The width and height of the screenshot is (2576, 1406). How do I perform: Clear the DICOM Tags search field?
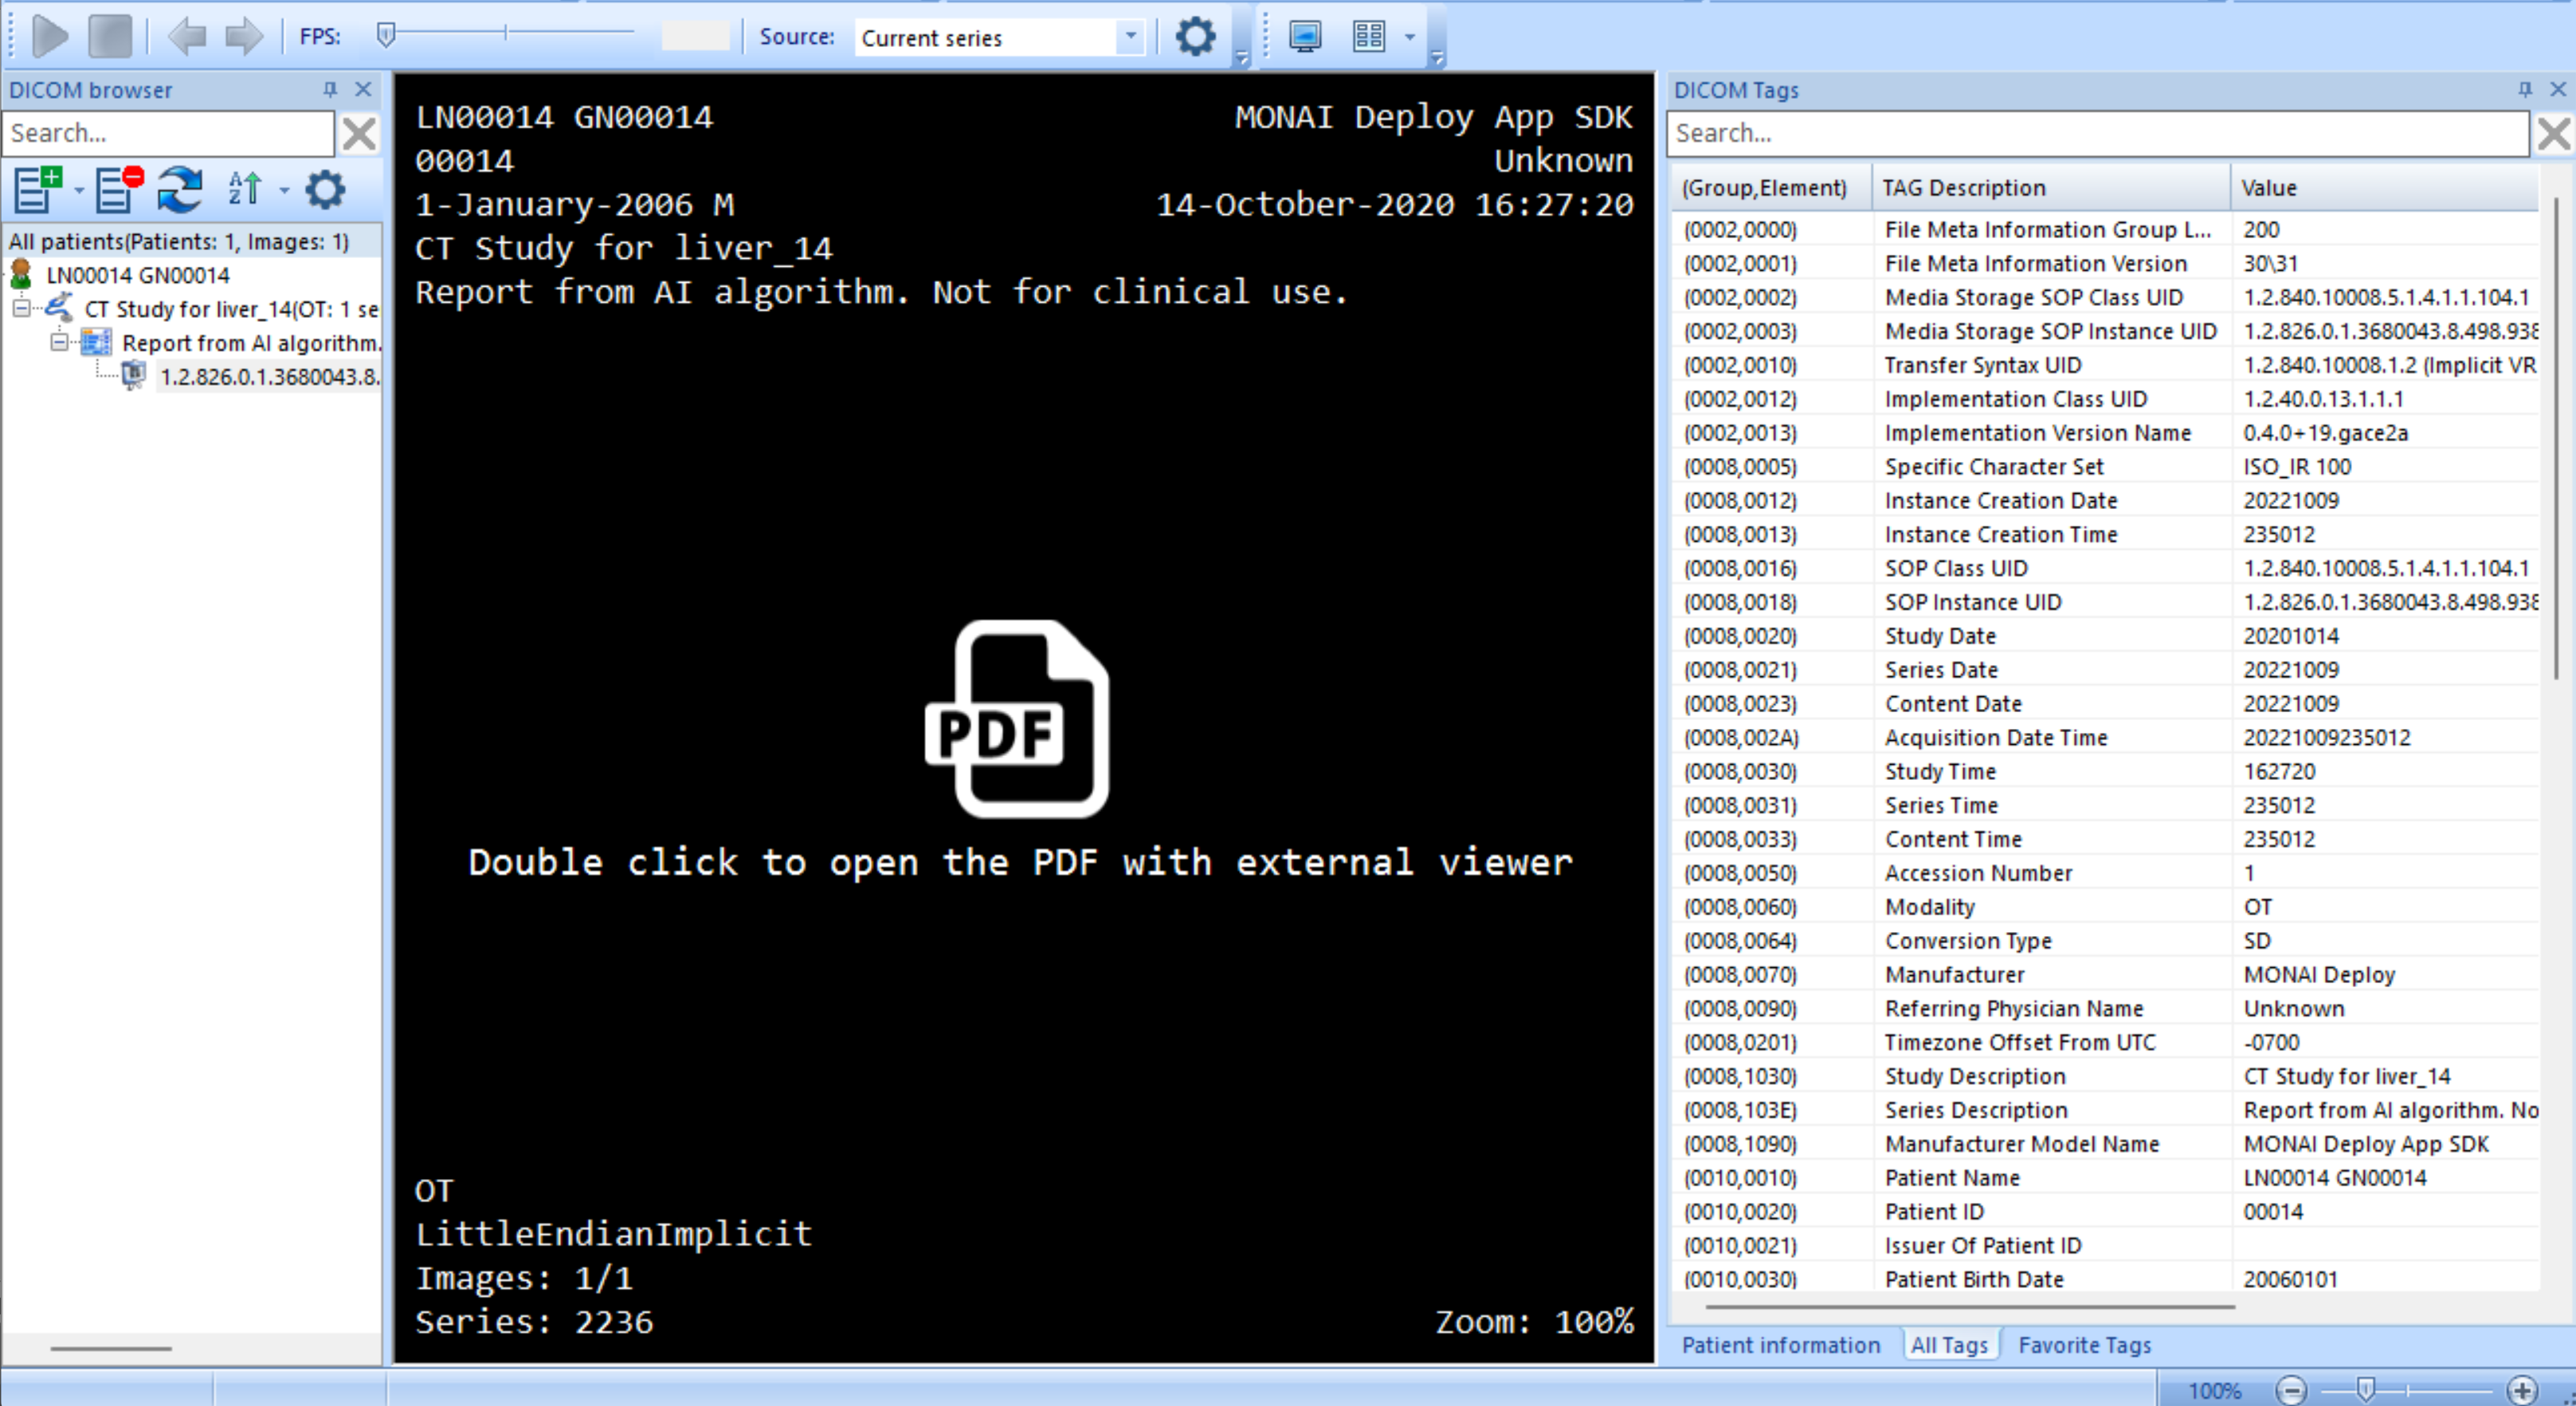pyautogui.click(x=2553, y=133)
